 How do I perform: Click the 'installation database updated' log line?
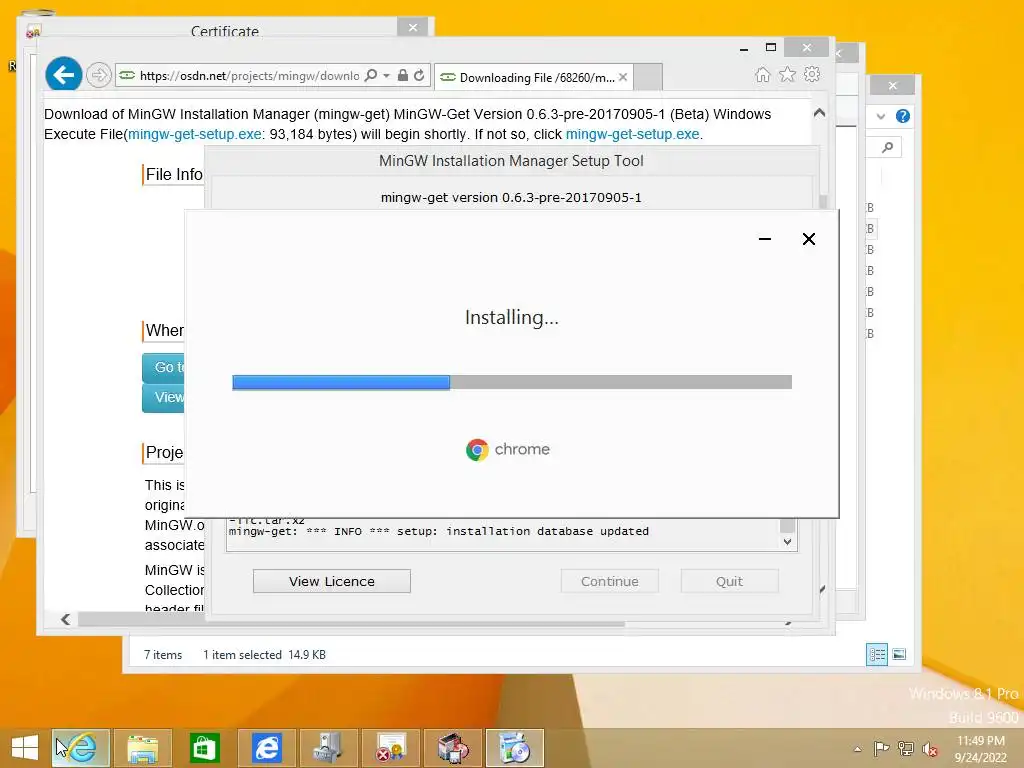click(x=439, y=532)
